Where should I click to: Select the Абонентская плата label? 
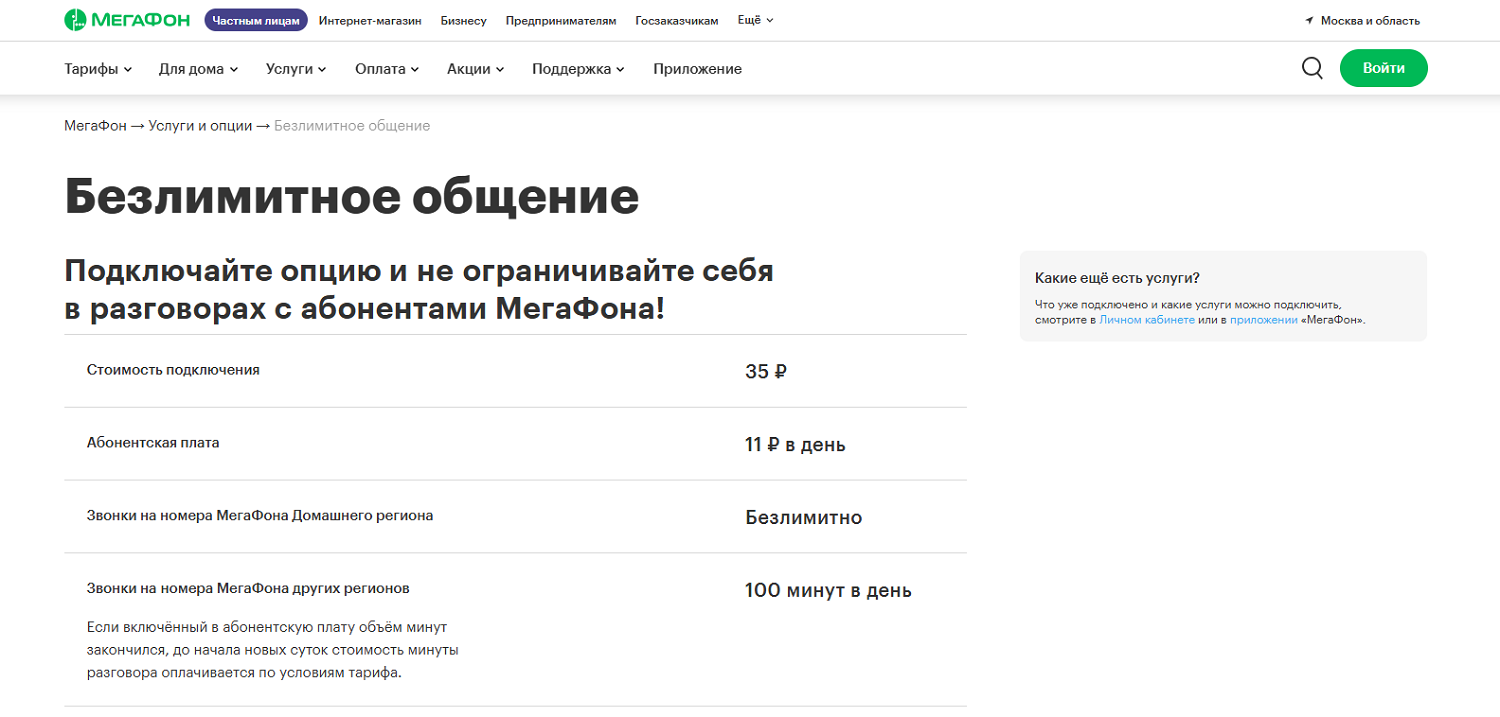153,442
